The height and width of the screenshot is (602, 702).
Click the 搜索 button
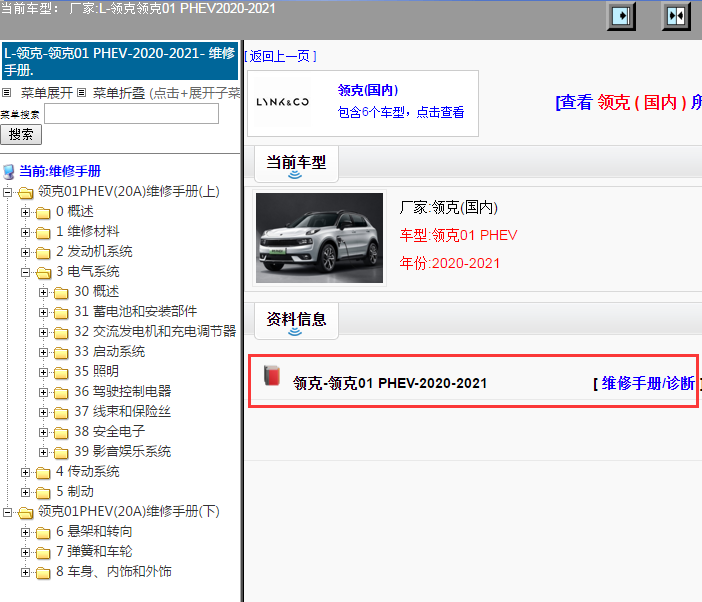point(21,134)
